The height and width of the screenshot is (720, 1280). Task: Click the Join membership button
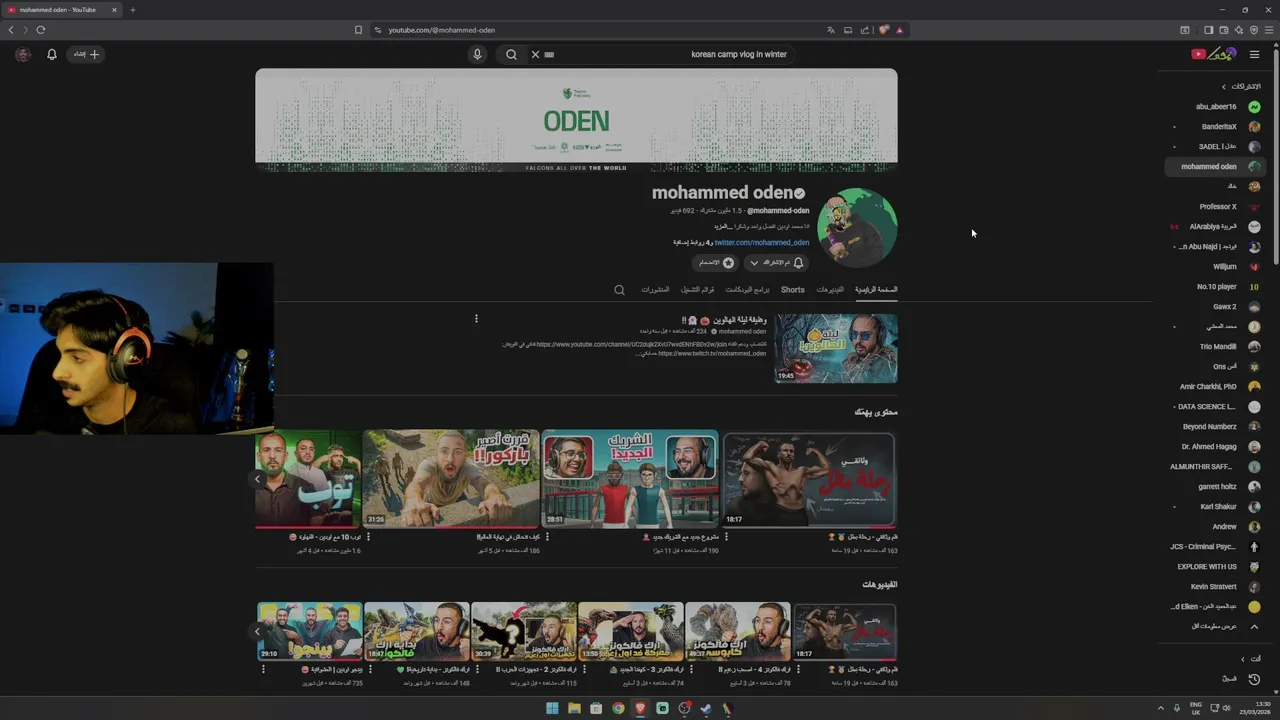[716, 262]
